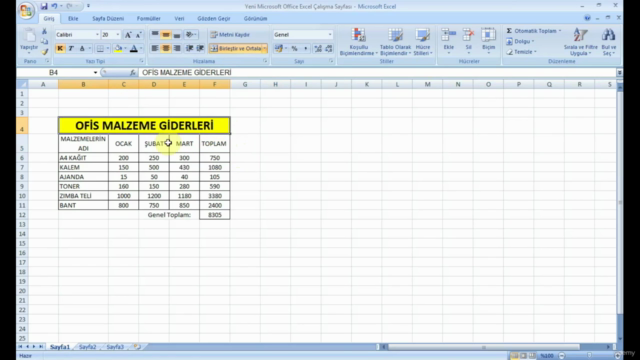Click the Office button logo

coord(26,10)
